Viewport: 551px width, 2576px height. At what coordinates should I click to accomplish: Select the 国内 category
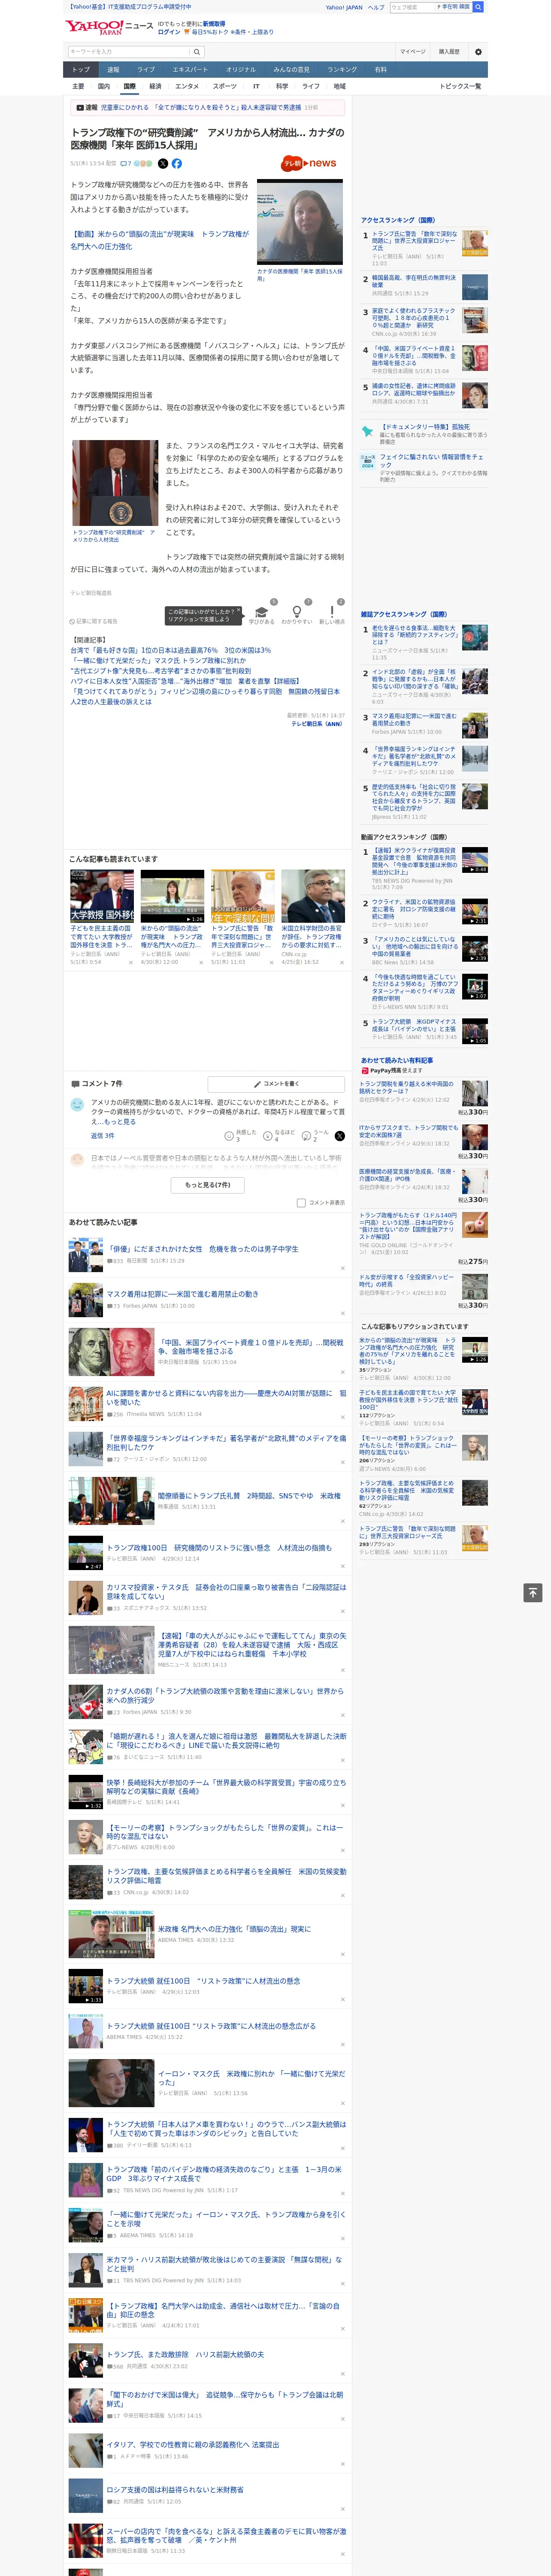coord(104,86)
